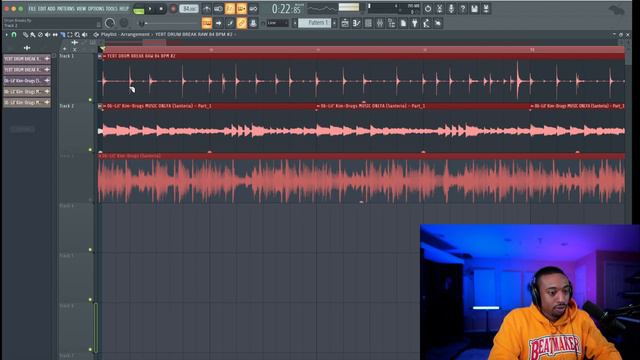Viewport: 640px width, 360px height.
Task: Toggle the playlist magnet snap icon
Action: coord(14,35)
